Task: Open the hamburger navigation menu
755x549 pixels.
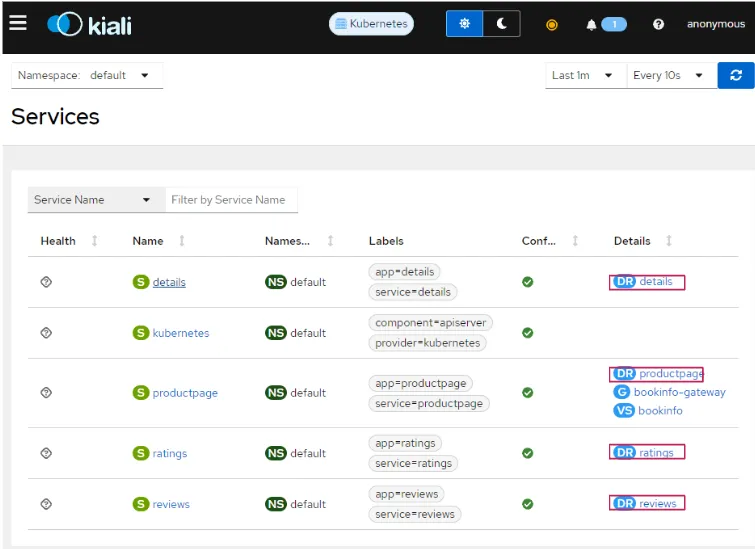Action: (x=18, y=23)
